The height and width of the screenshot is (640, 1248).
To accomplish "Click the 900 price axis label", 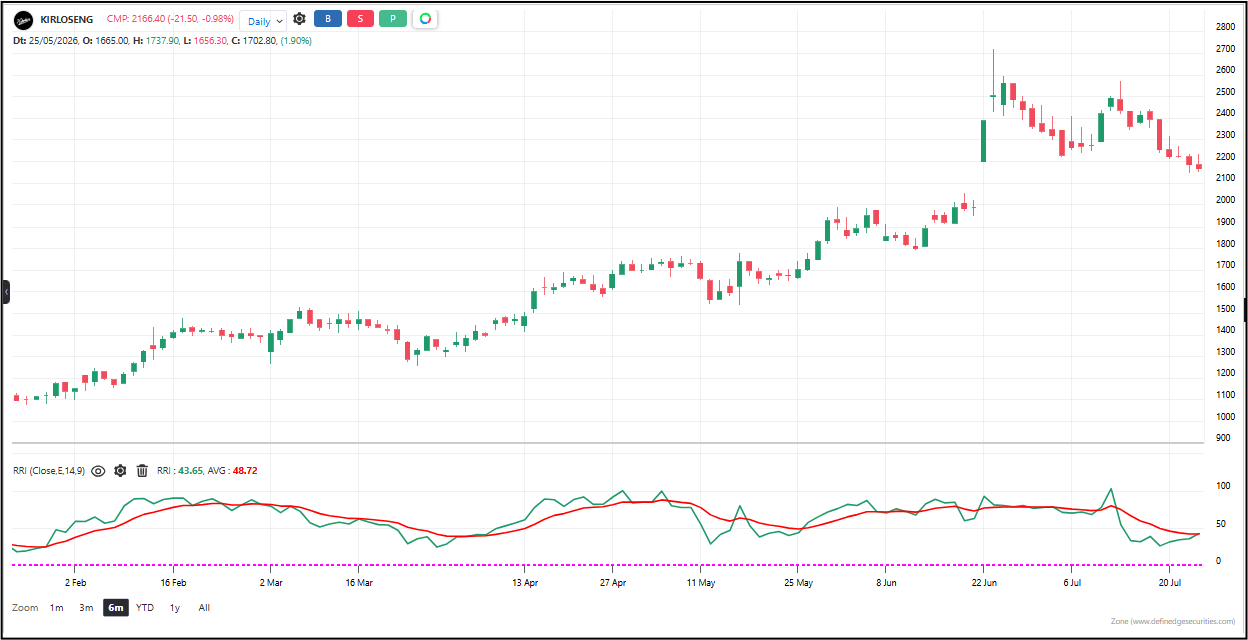I will coord(1224,438).
